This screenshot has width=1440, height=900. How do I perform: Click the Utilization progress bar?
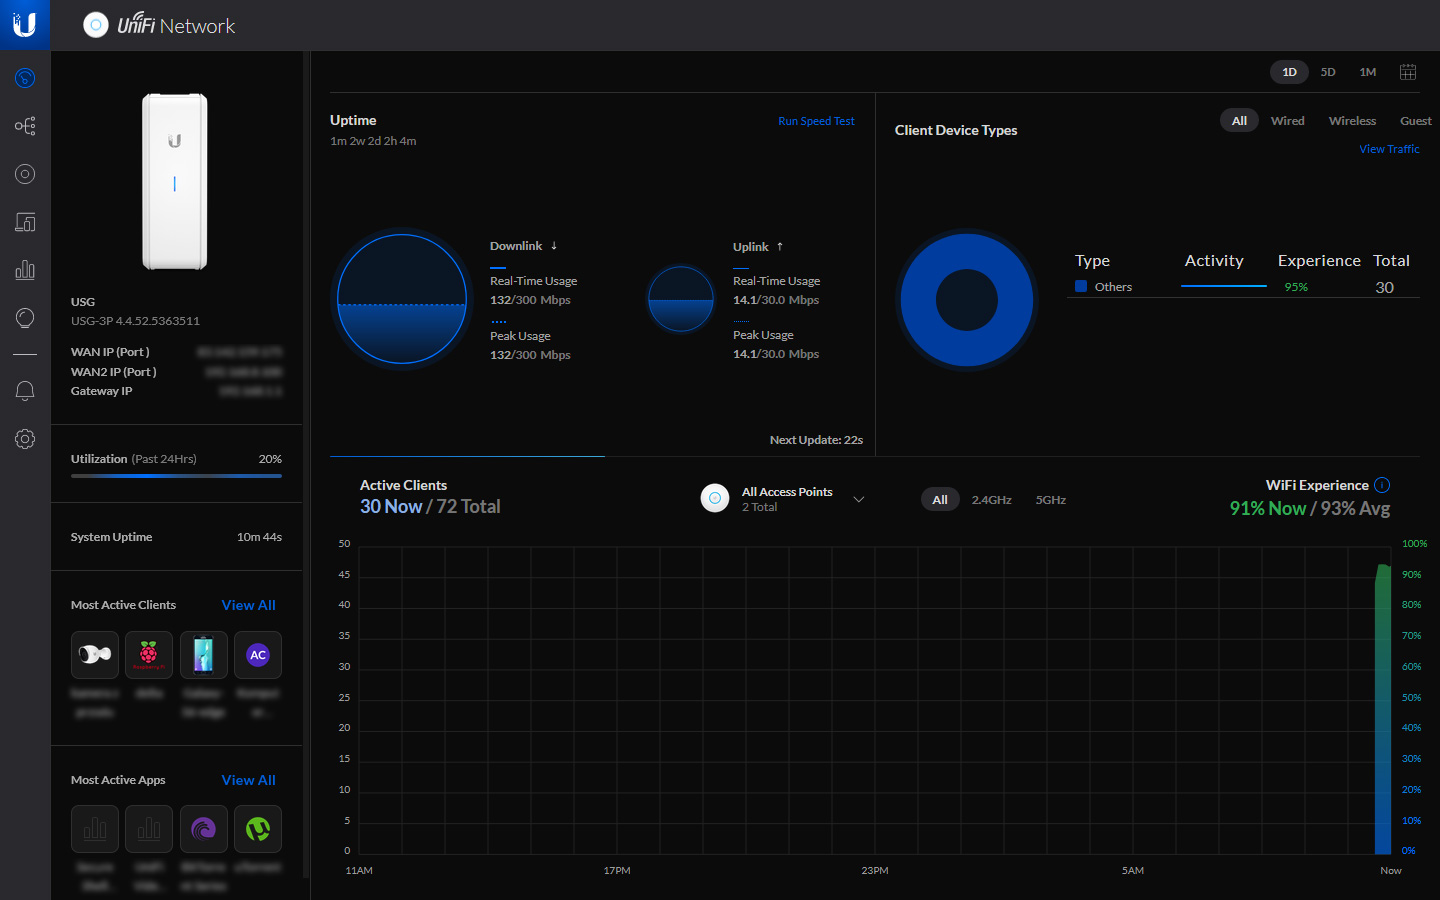pos(176,476)
